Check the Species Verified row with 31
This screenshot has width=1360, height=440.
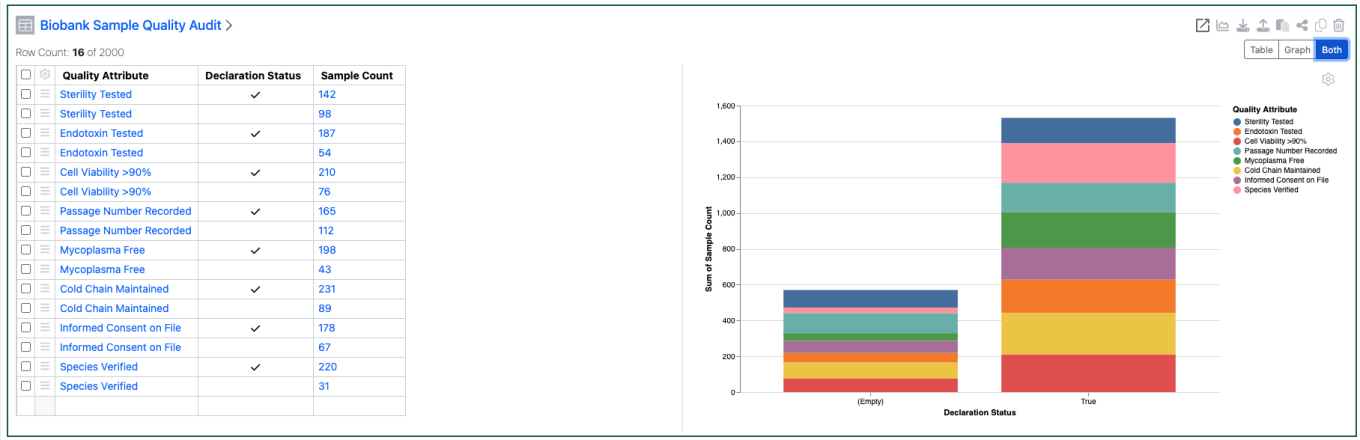[x=26, y=387]
